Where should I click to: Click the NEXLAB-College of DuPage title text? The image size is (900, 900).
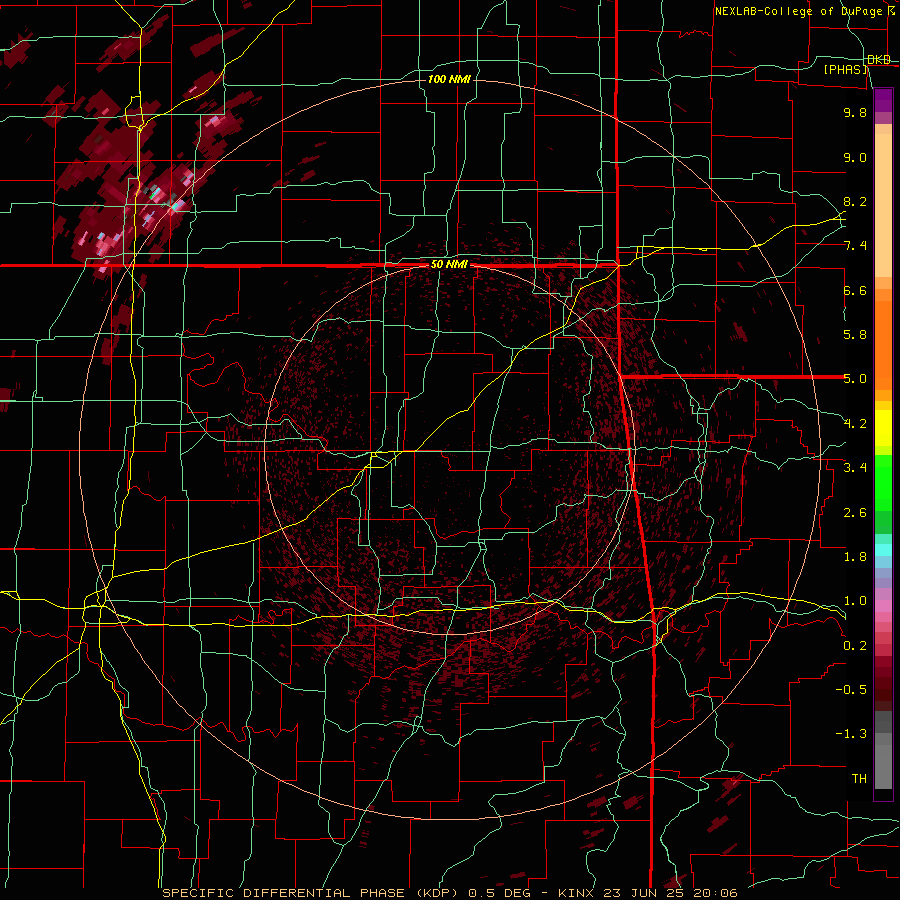pyautogui.click(x=798, y=11)
